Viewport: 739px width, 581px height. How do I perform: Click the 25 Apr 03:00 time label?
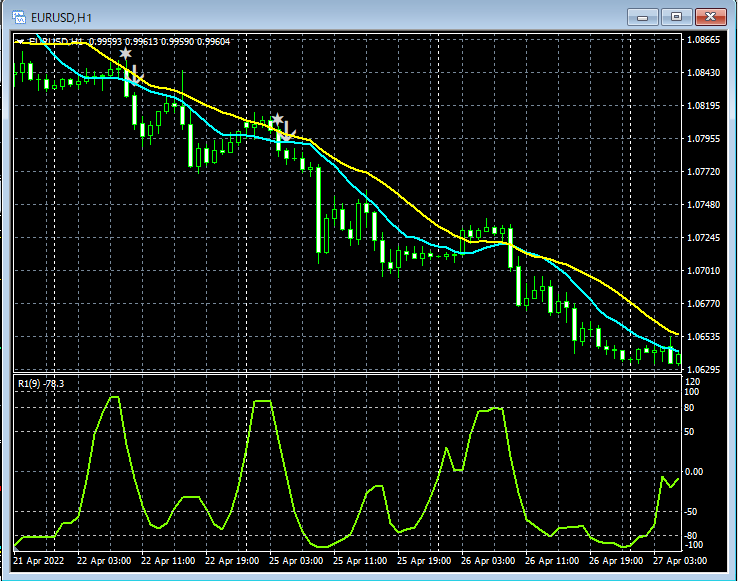point(296,561)
